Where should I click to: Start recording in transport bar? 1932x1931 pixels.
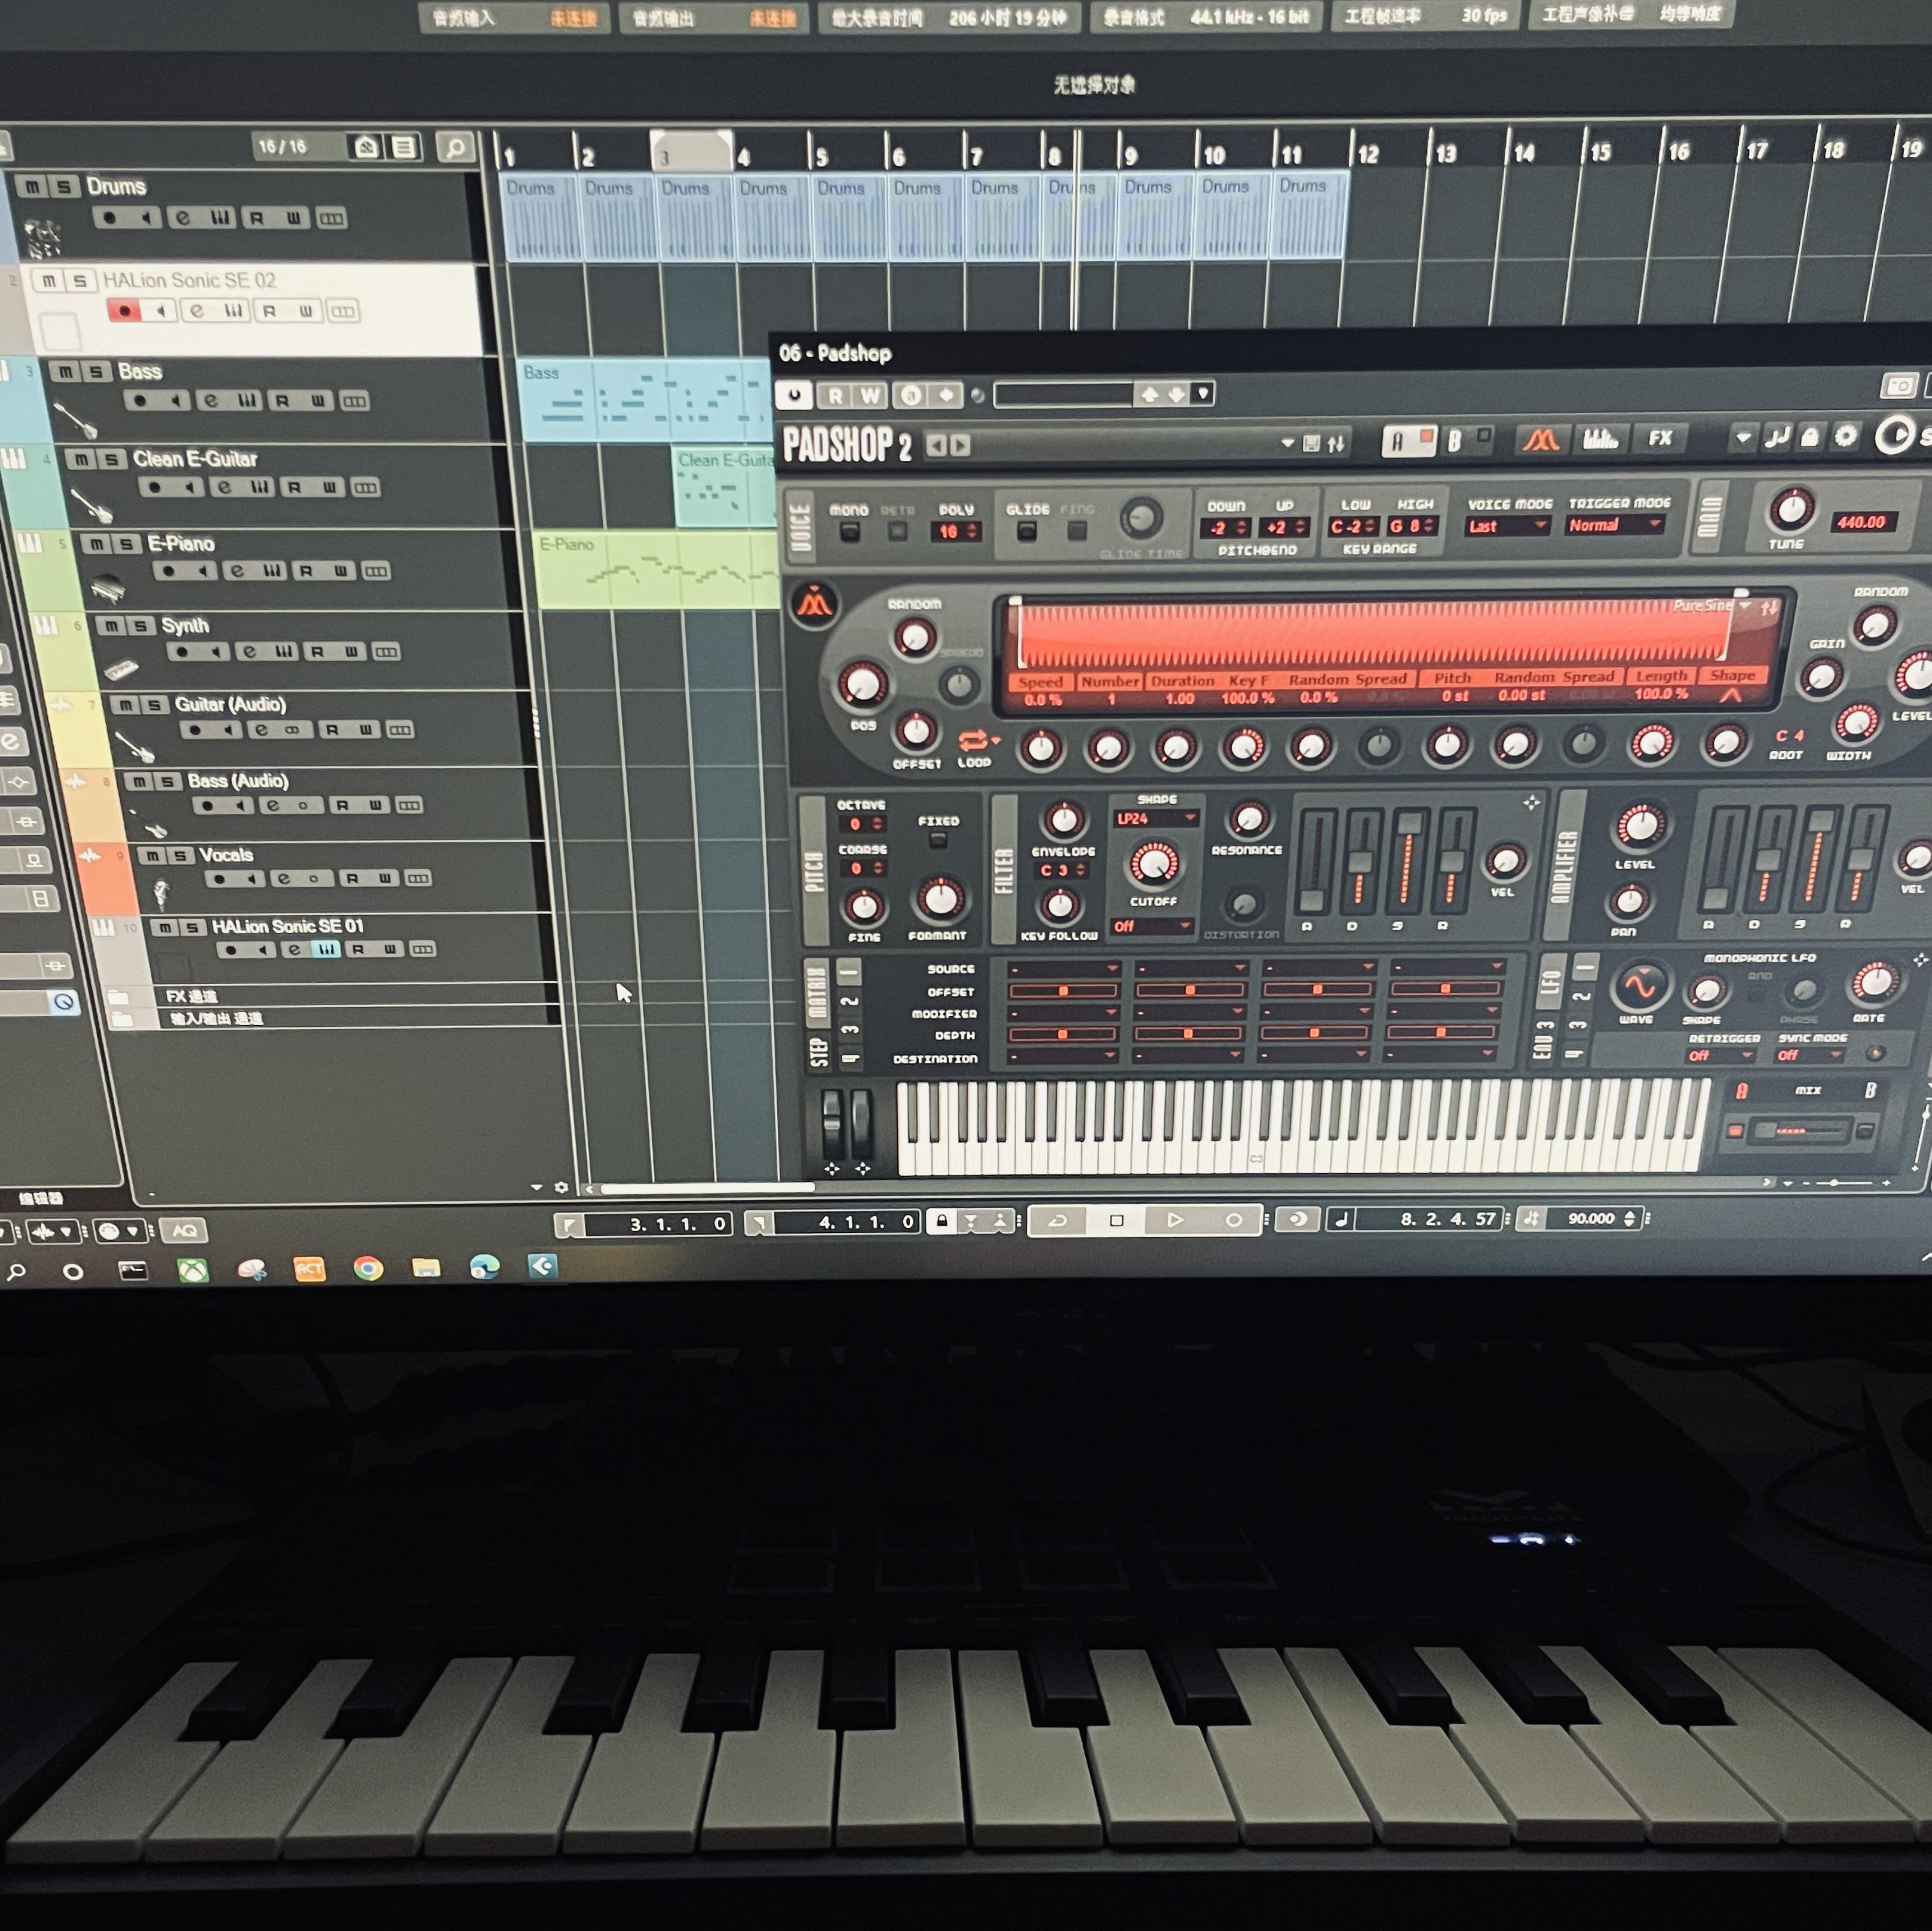(x=1233, y=1220)
